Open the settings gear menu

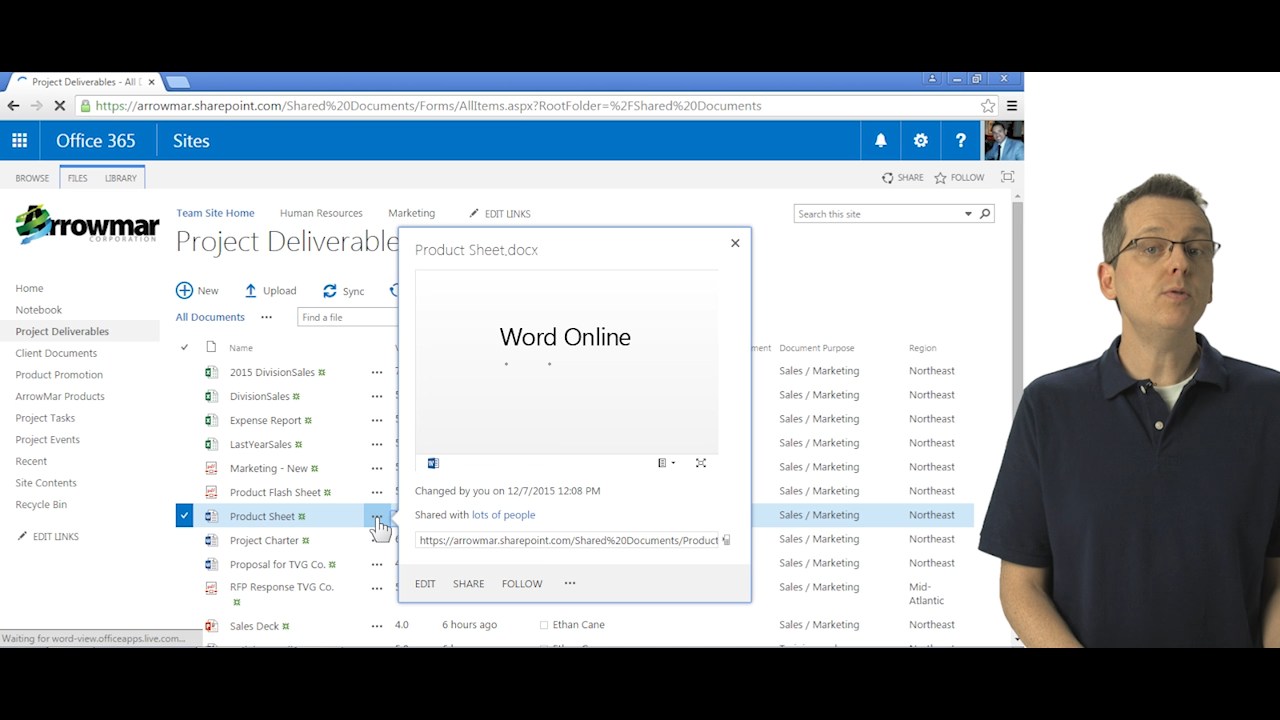pos(921,141)
